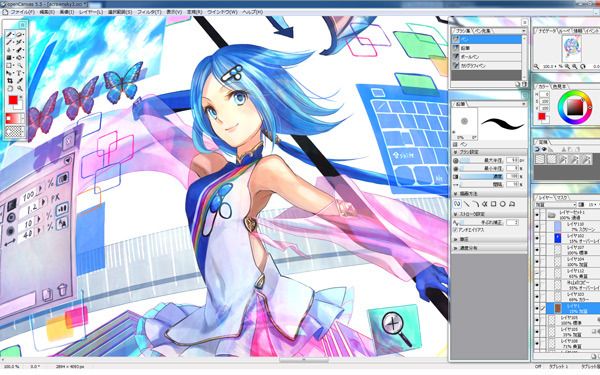Click delete brush icon below brush list
Viewport: 600px width, 375px height.
click(524, 84)
